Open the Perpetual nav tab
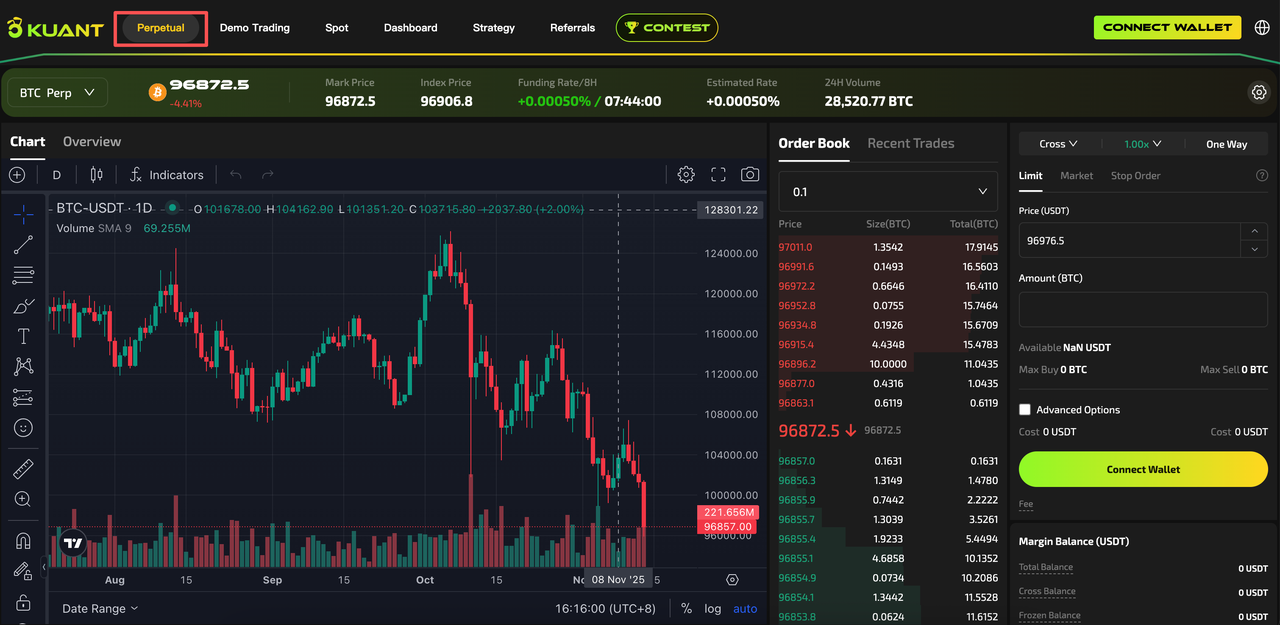 coord(161,28)
